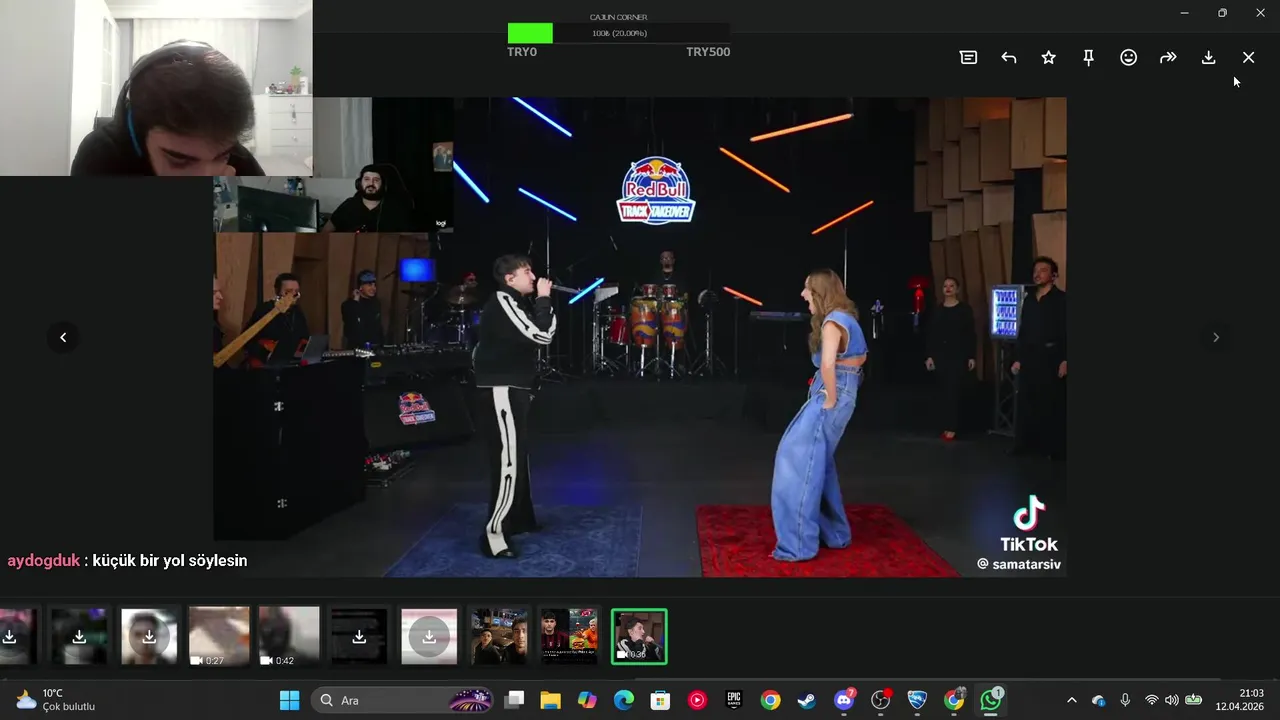Click the reply arrow icon

pos(1009,58)
